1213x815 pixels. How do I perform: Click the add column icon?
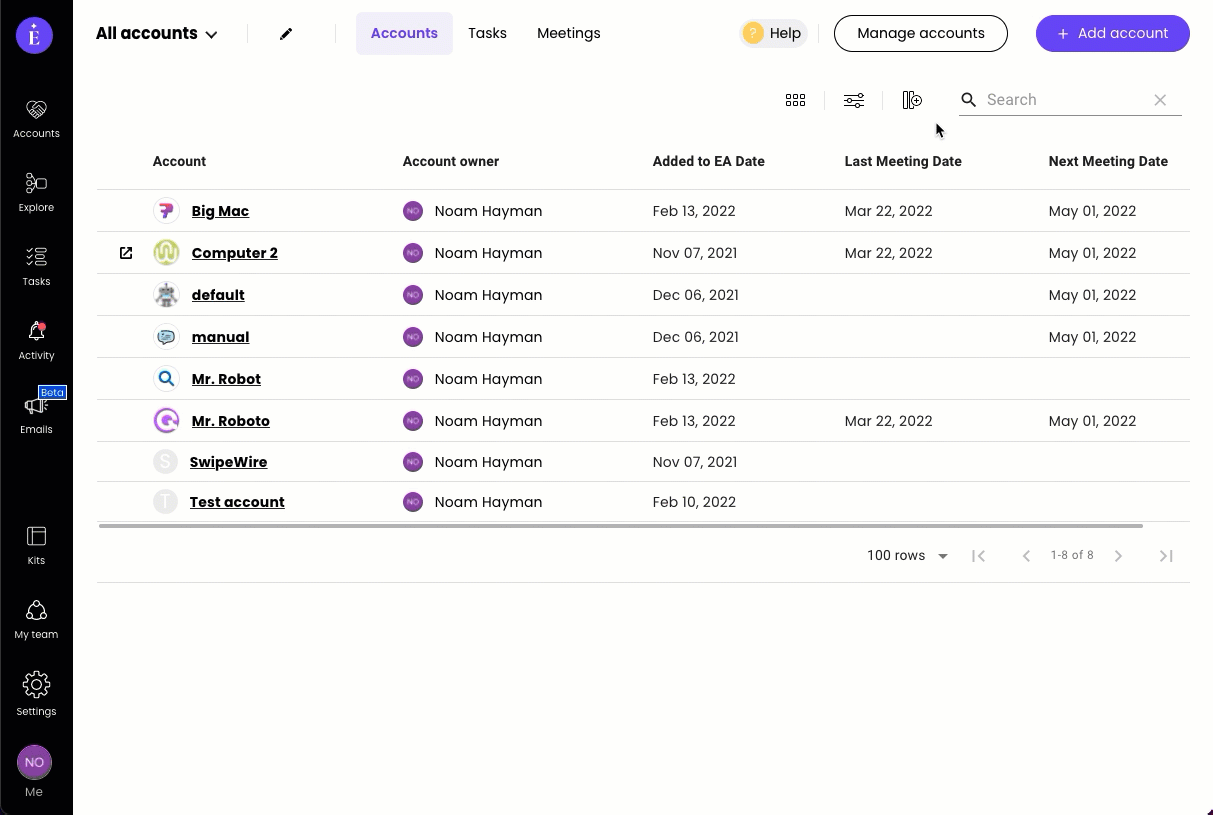[911, 100]
